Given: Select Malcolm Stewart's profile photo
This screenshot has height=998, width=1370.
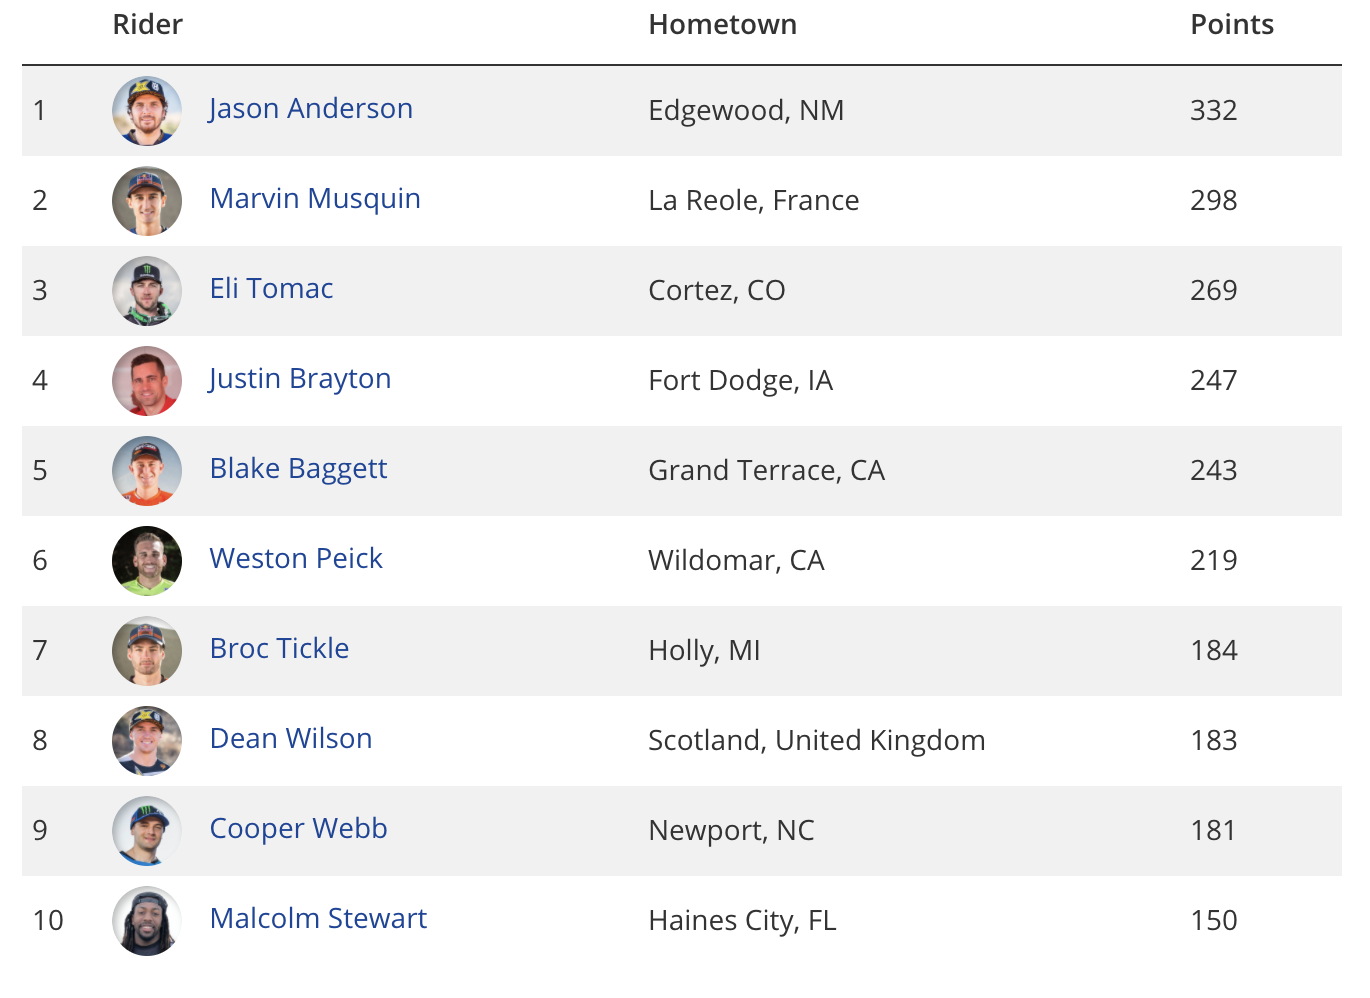Looking at the screenshot, I should (x=147, y=921).
